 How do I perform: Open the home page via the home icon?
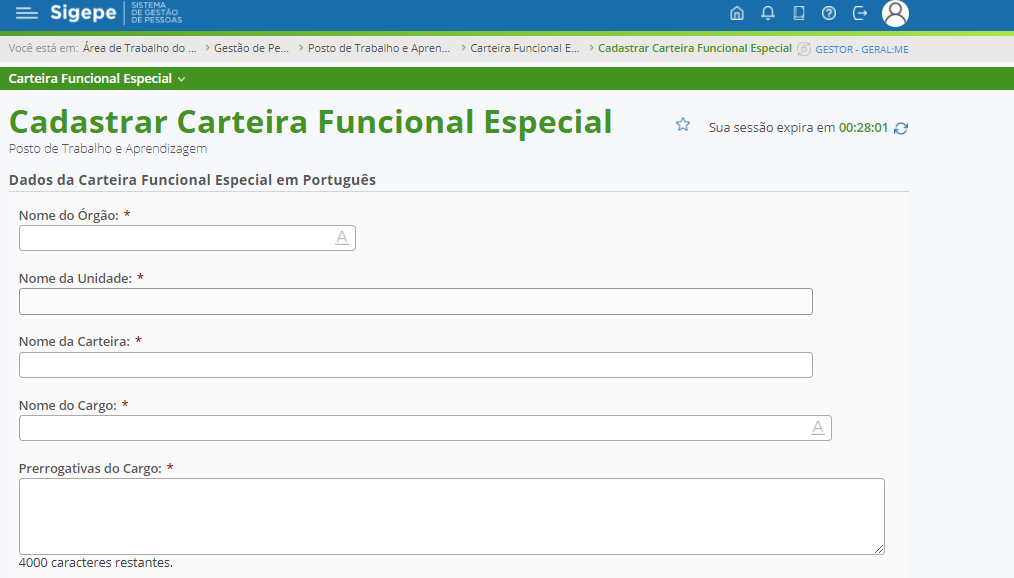click(x=737, y=14)
